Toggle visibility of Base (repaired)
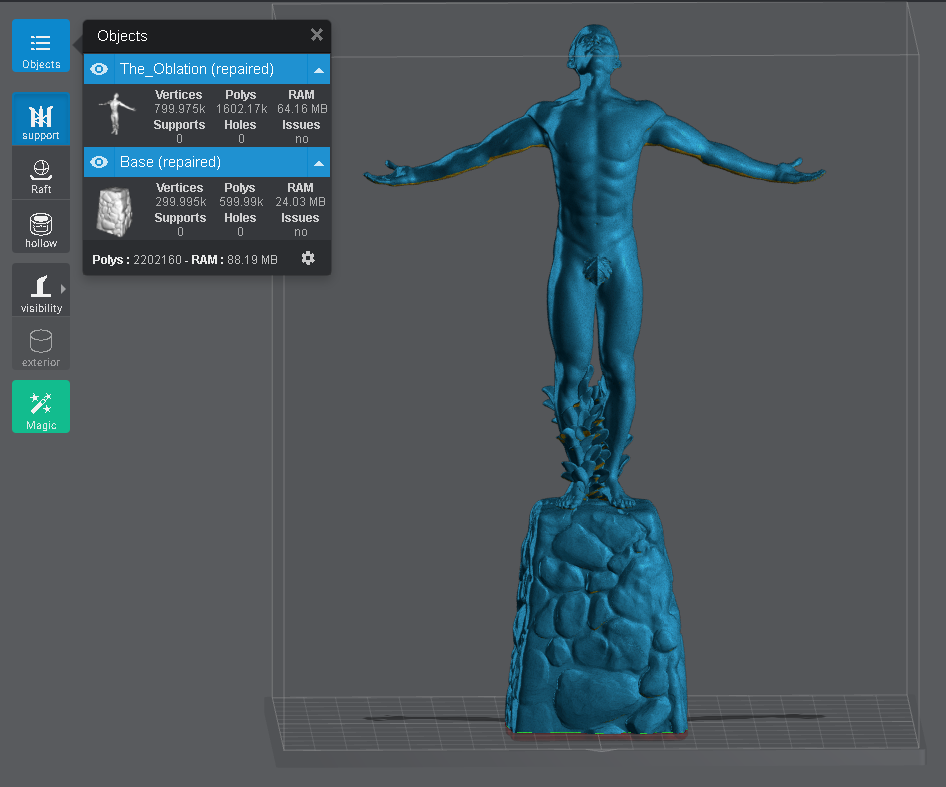946x787 pixels. pyautogui.click(x=98, y=162)
